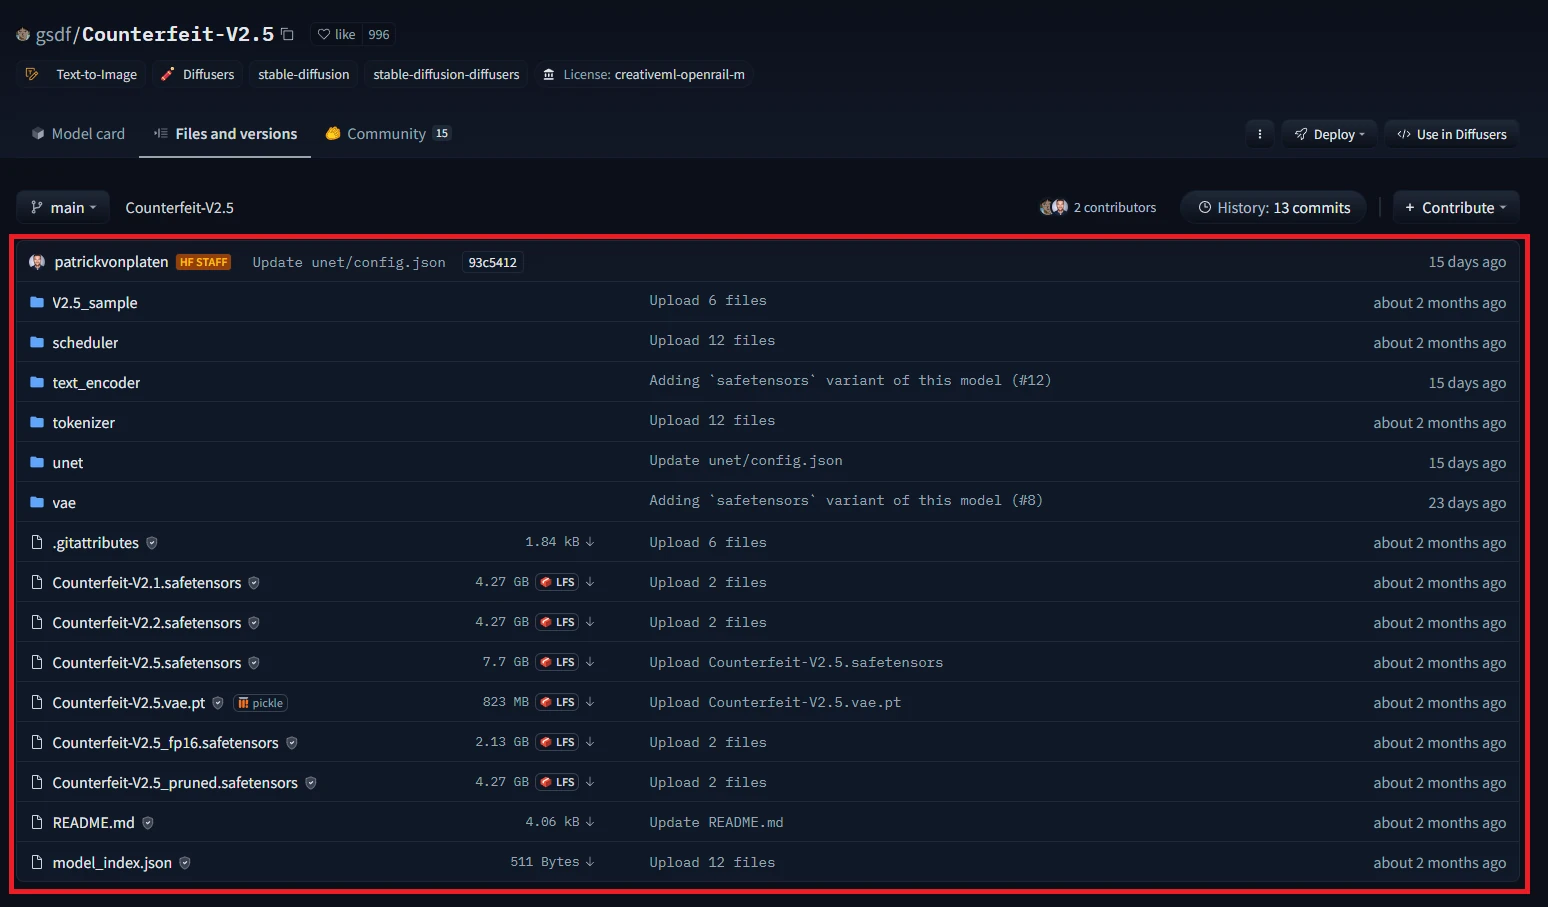Viewport: 1548px width, 907px height.
Task: Switch to the Model card tab
Action: [x=78, y=134]
